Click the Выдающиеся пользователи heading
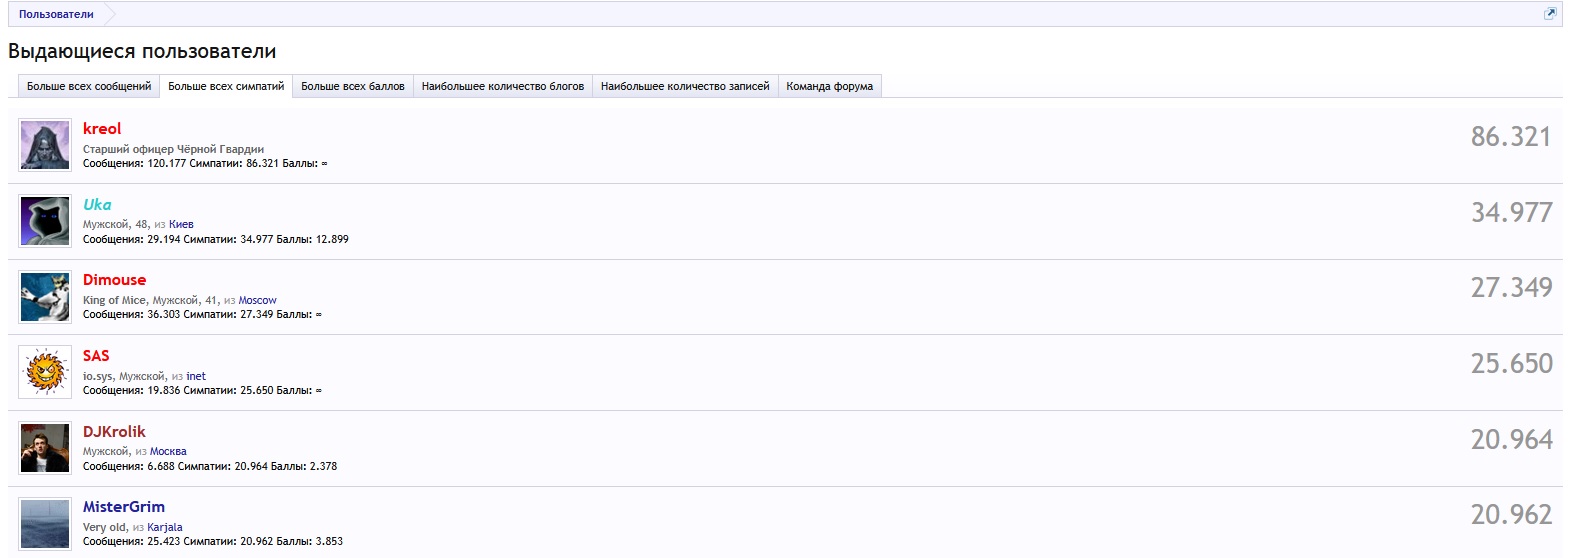Screen dimensions: 1571x558 point(142,51)
